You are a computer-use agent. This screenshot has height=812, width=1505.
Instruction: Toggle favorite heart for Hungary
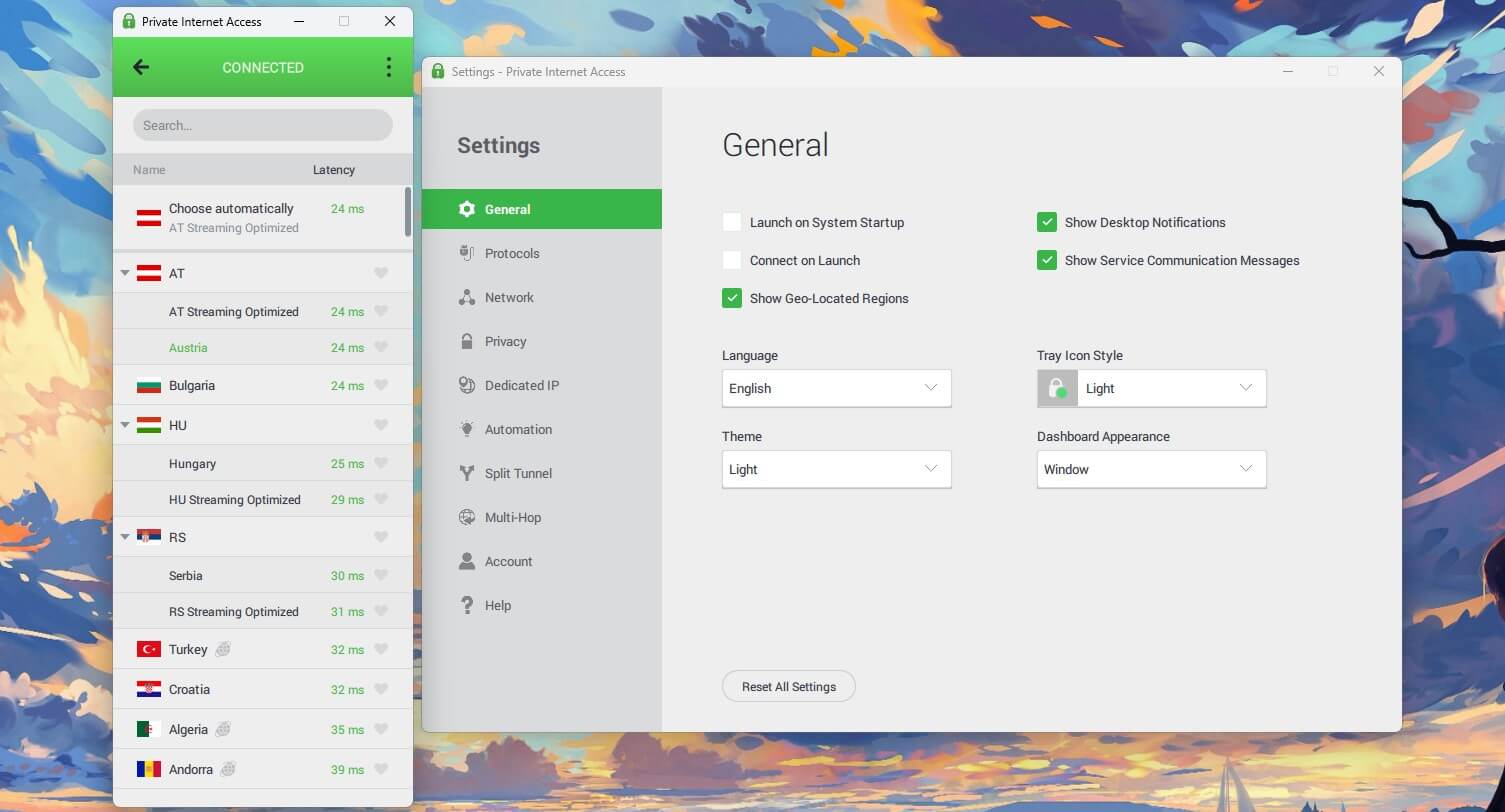[381, 463]
